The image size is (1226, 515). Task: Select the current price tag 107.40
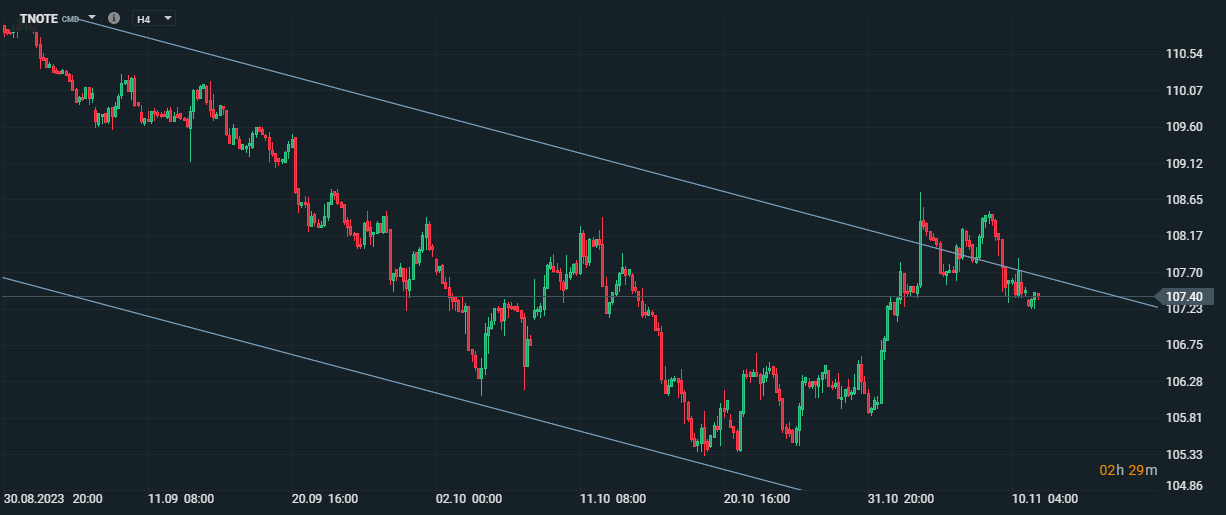(x=1184, y=297)
